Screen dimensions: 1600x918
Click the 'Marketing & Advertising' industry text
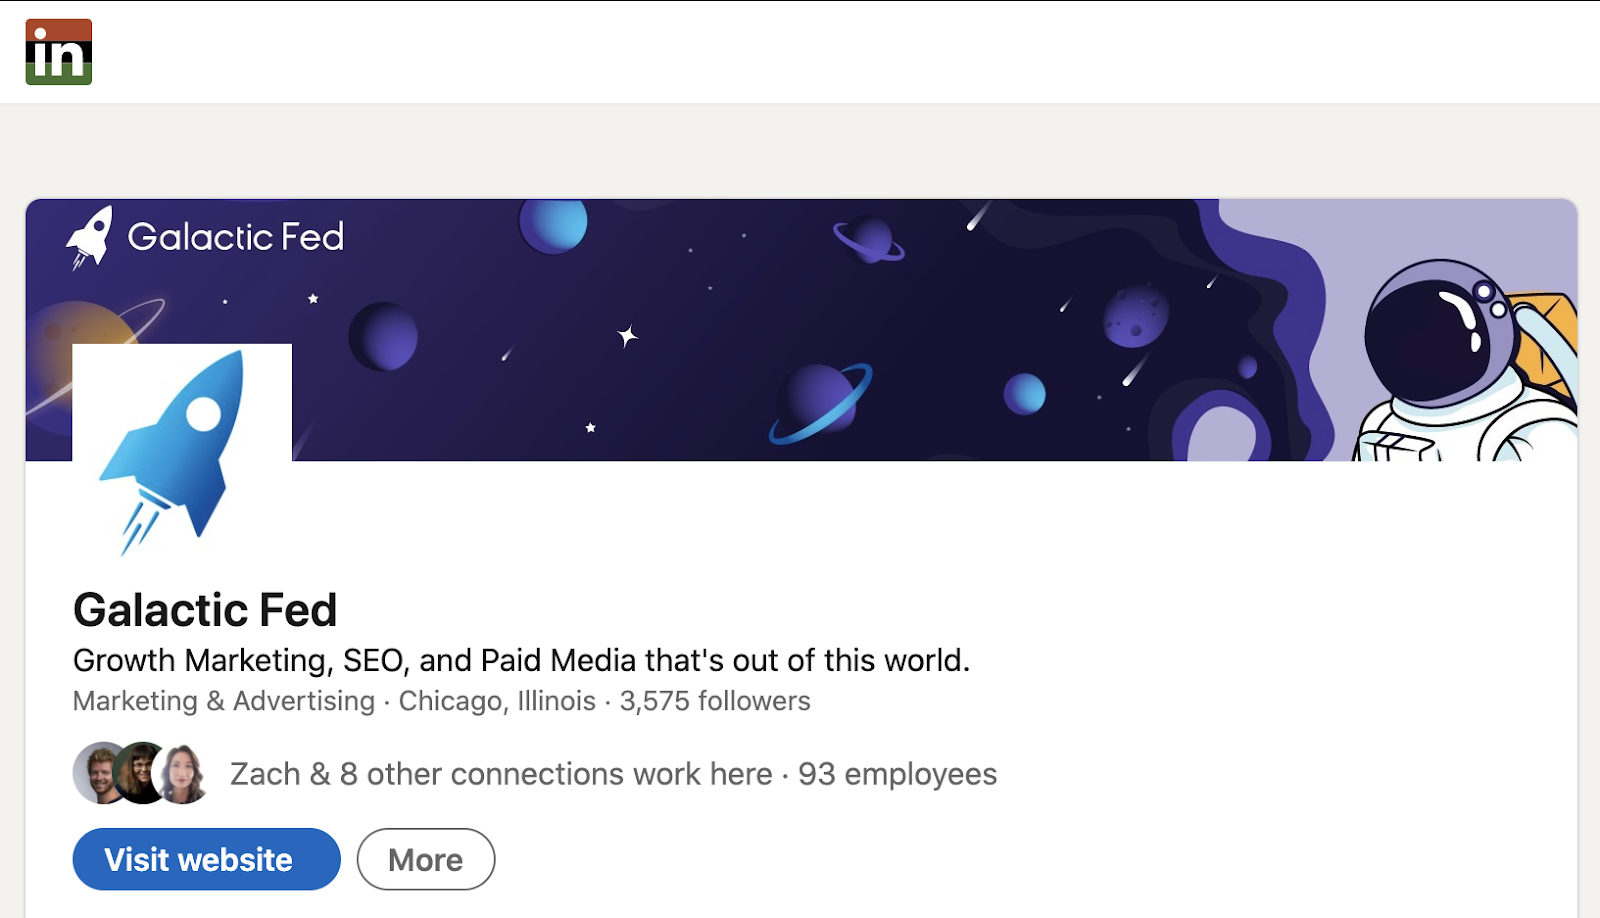tap(224, 701)
